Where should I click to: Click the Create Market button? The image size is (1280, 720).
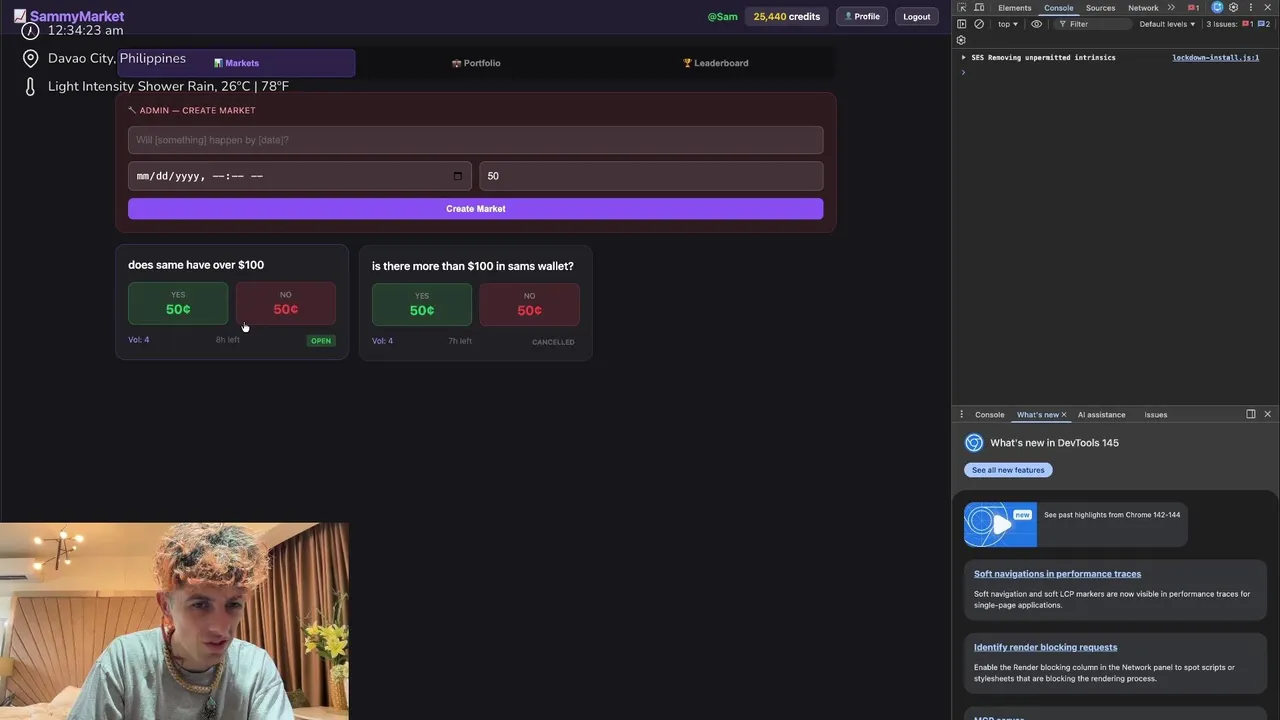(476, 208)
